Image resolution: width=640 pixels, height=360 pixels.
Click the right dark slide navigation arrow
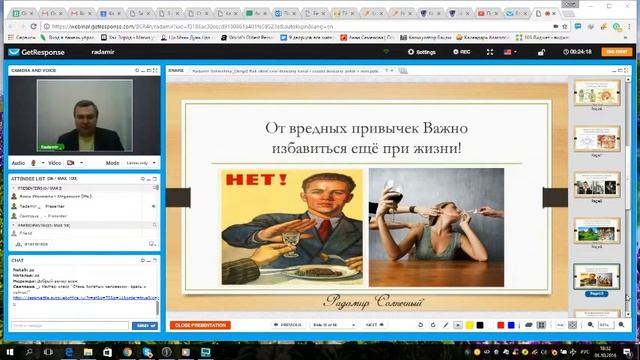555,198
